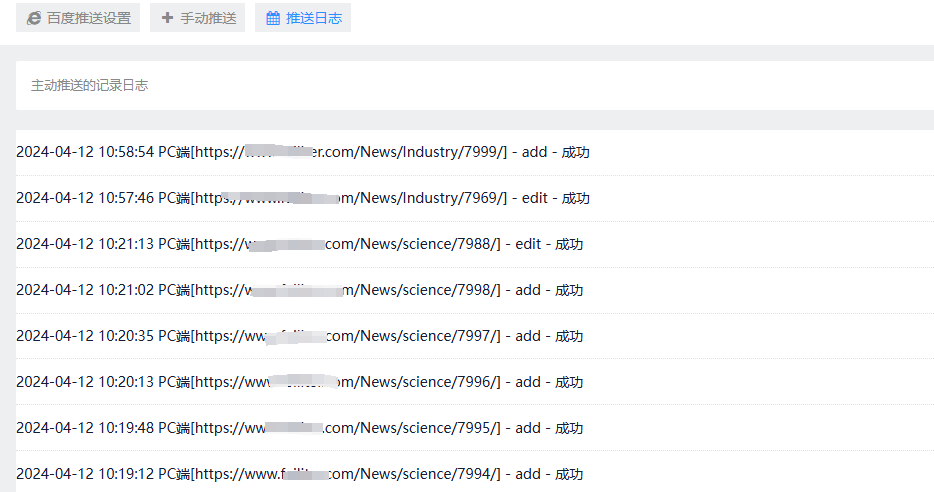Click the URL path News/science/7988/
Screen dimensions: 934x492
point(428,244)
